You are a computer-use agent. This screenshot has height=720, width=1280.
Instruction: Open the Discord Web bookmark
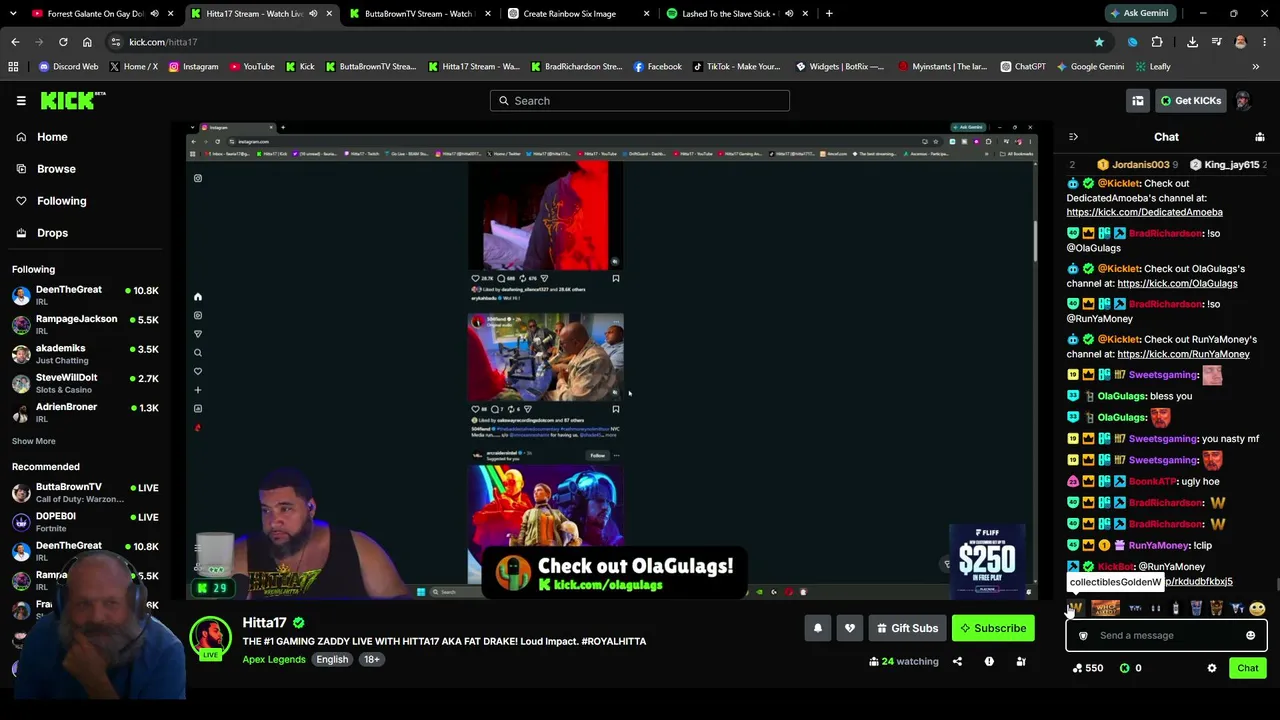[x=68, y=67]
